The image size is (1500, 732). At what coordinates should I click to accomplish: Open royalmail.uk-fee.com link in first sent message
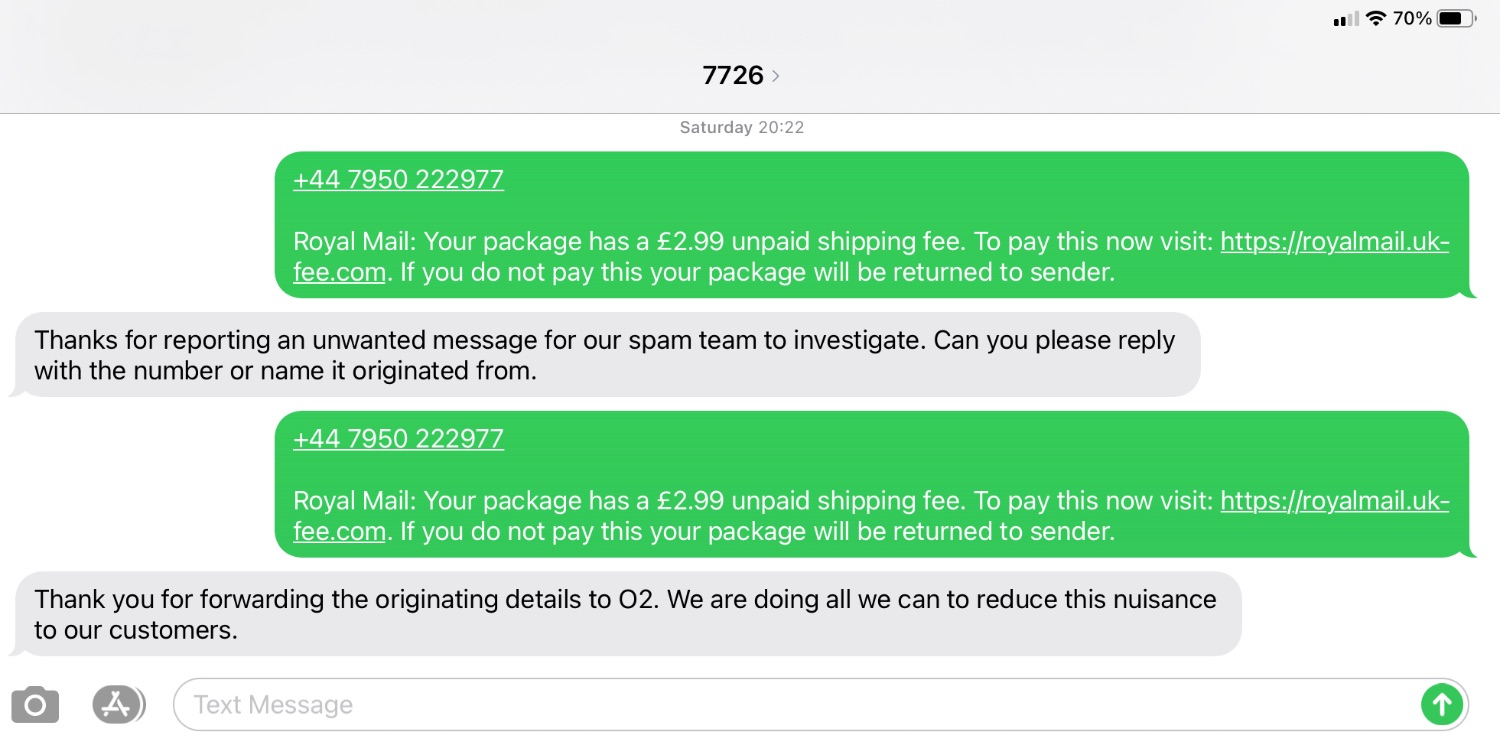(1334, 242)
